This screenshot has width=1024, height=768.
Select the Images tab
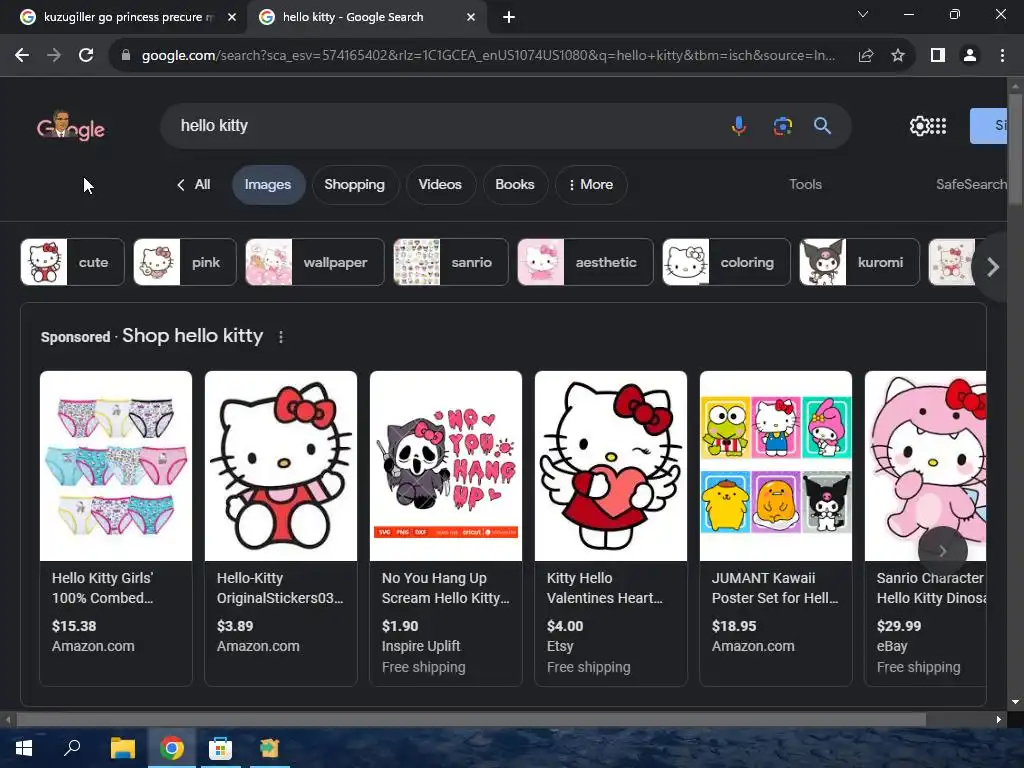[268, 185]
